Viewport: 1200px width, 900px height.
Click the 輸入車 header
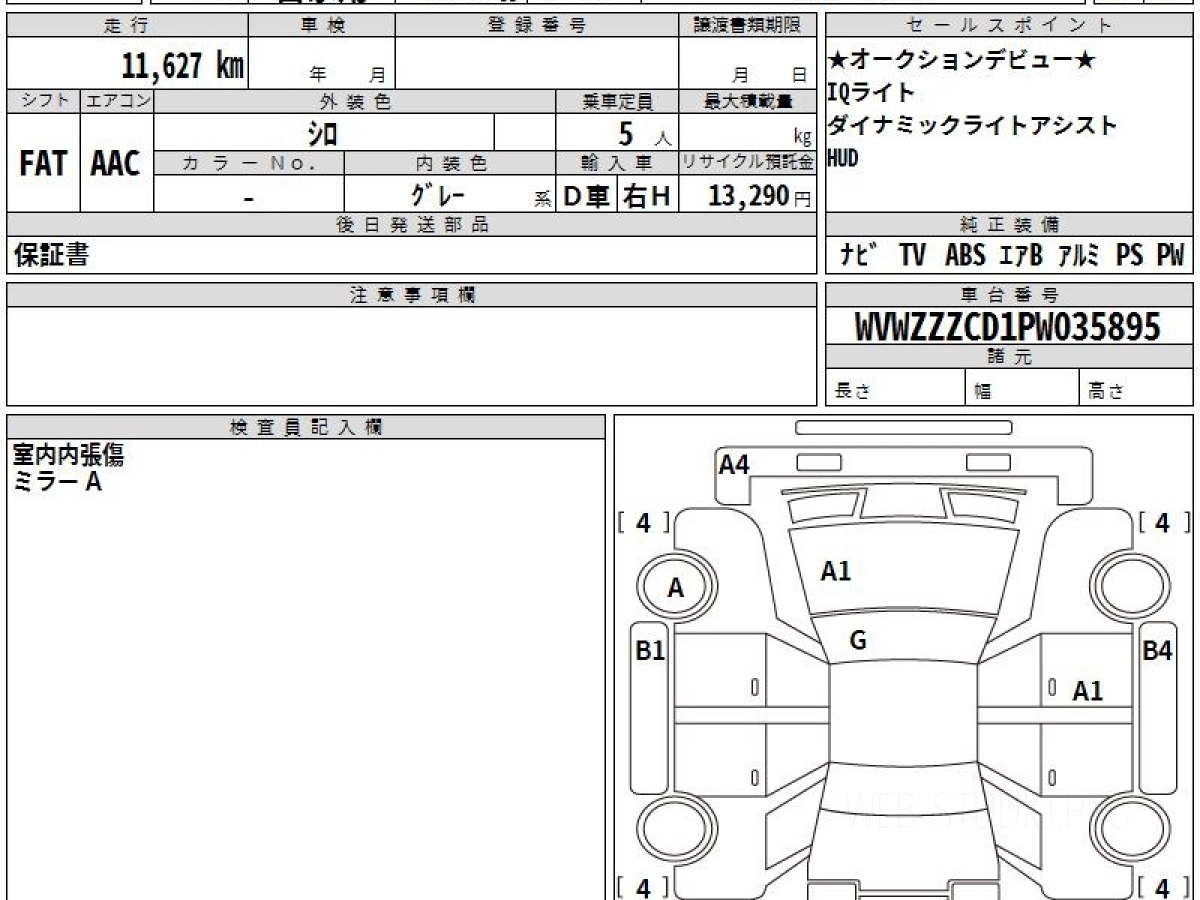[617, 163]
